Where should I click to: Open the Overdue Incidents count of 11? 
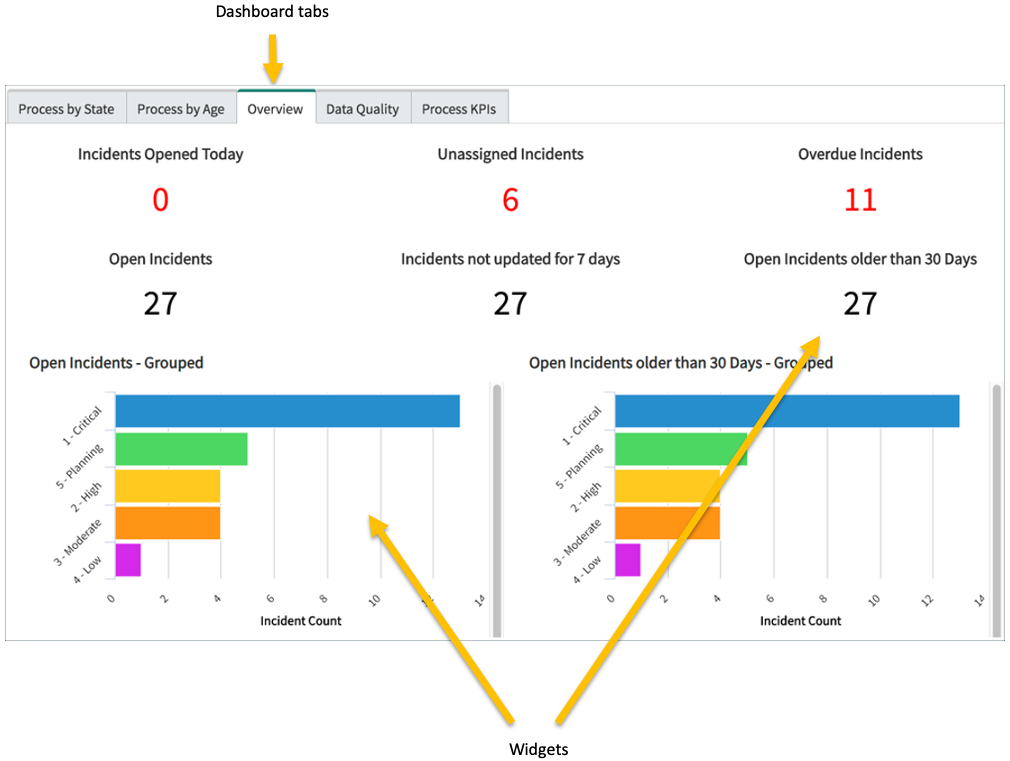click(x=860, y=200)
